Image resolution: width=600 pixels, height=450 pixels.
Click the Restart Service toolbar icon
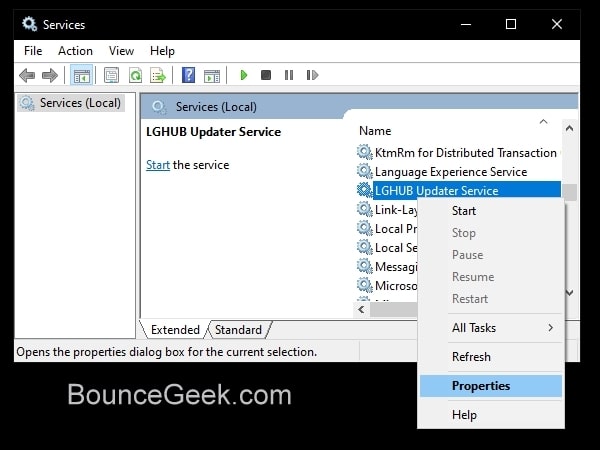pos(312,75)
